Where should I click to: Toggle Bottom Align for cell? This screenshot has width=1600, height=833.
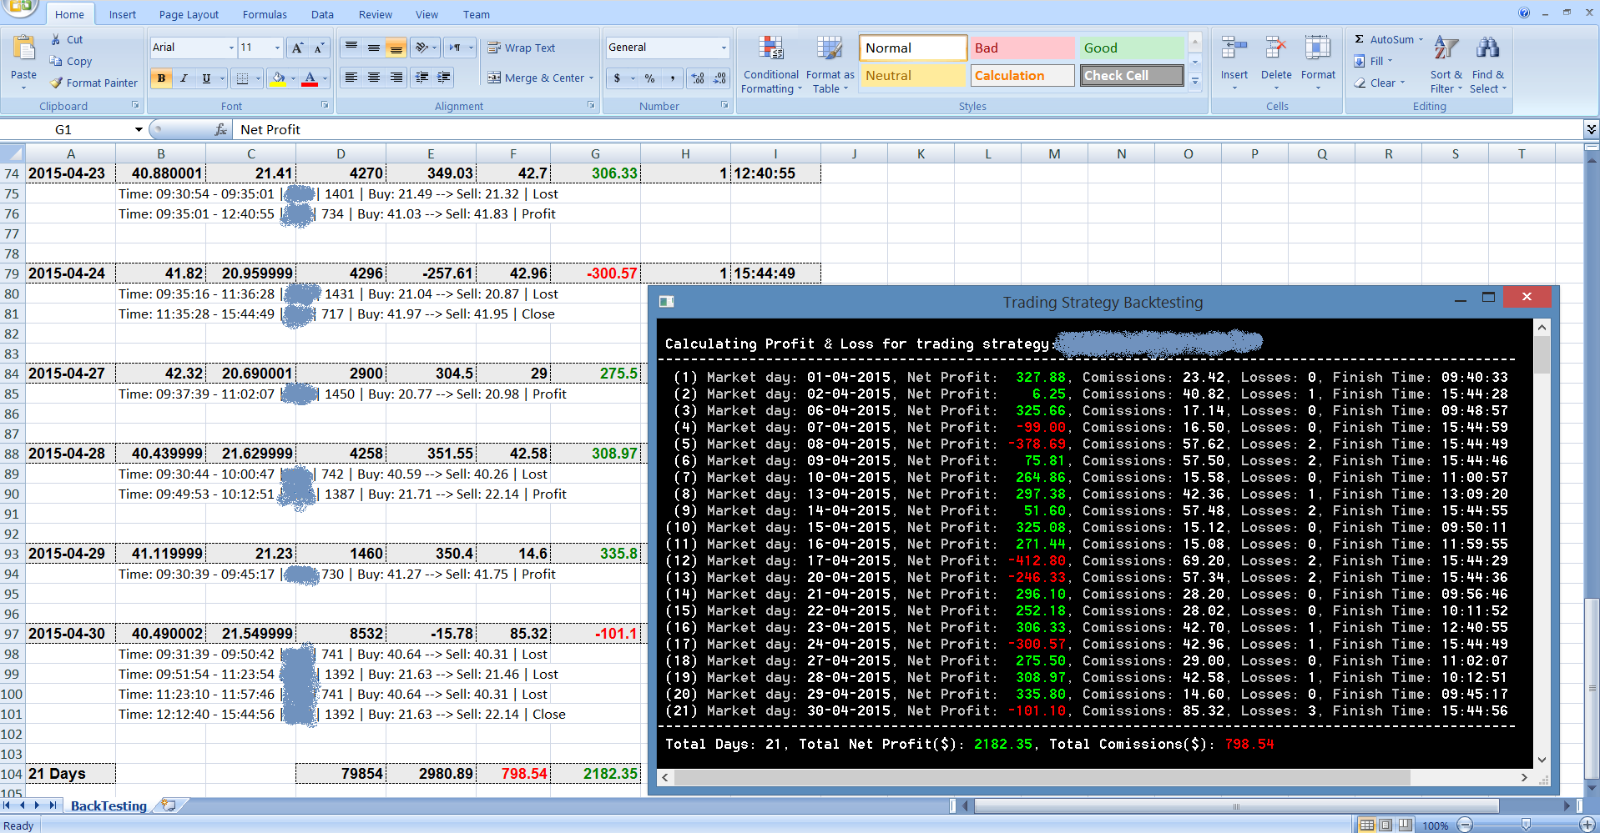point(396,47)
